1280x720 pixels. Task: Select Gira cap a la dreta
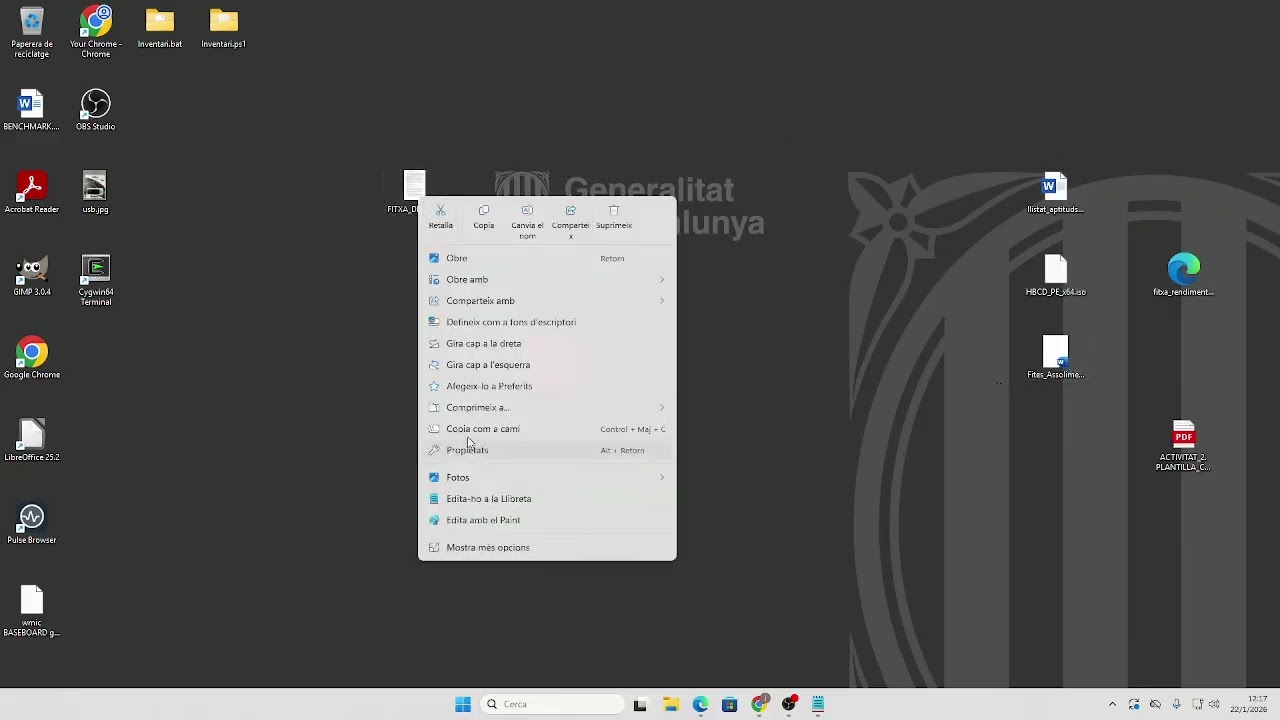click(x=547, y=343)
